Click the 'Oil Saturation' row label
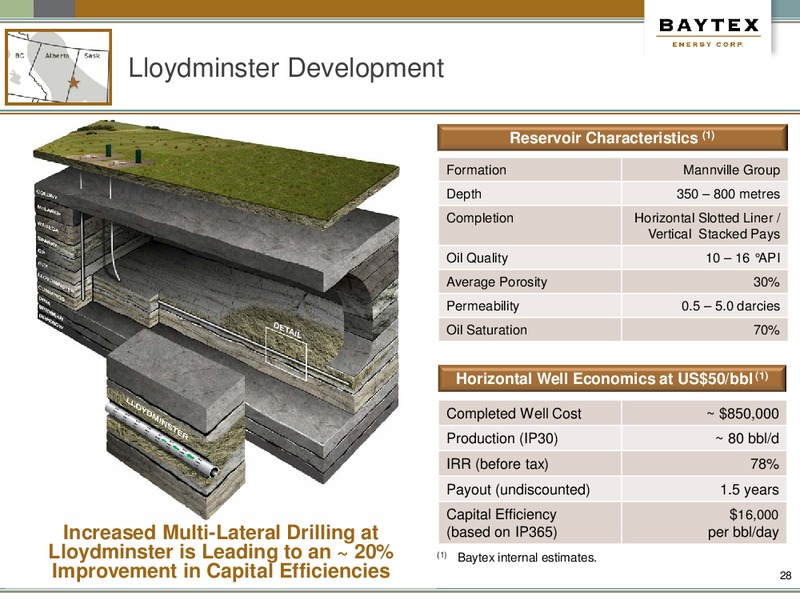The height and width of the screenshot is (600, 800). tap(486, 330)
